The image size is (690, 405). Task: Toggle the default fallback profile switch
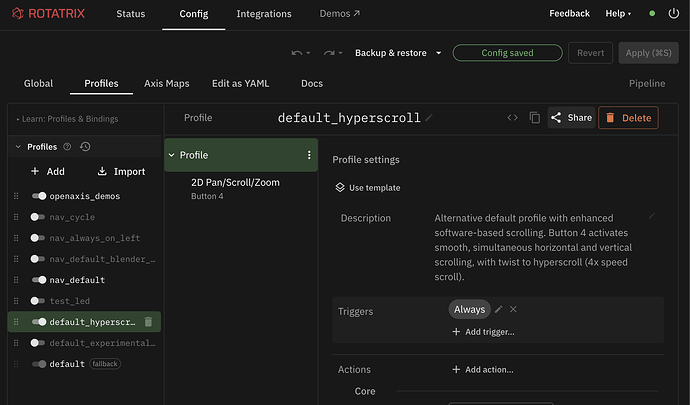tap(39, 364)
